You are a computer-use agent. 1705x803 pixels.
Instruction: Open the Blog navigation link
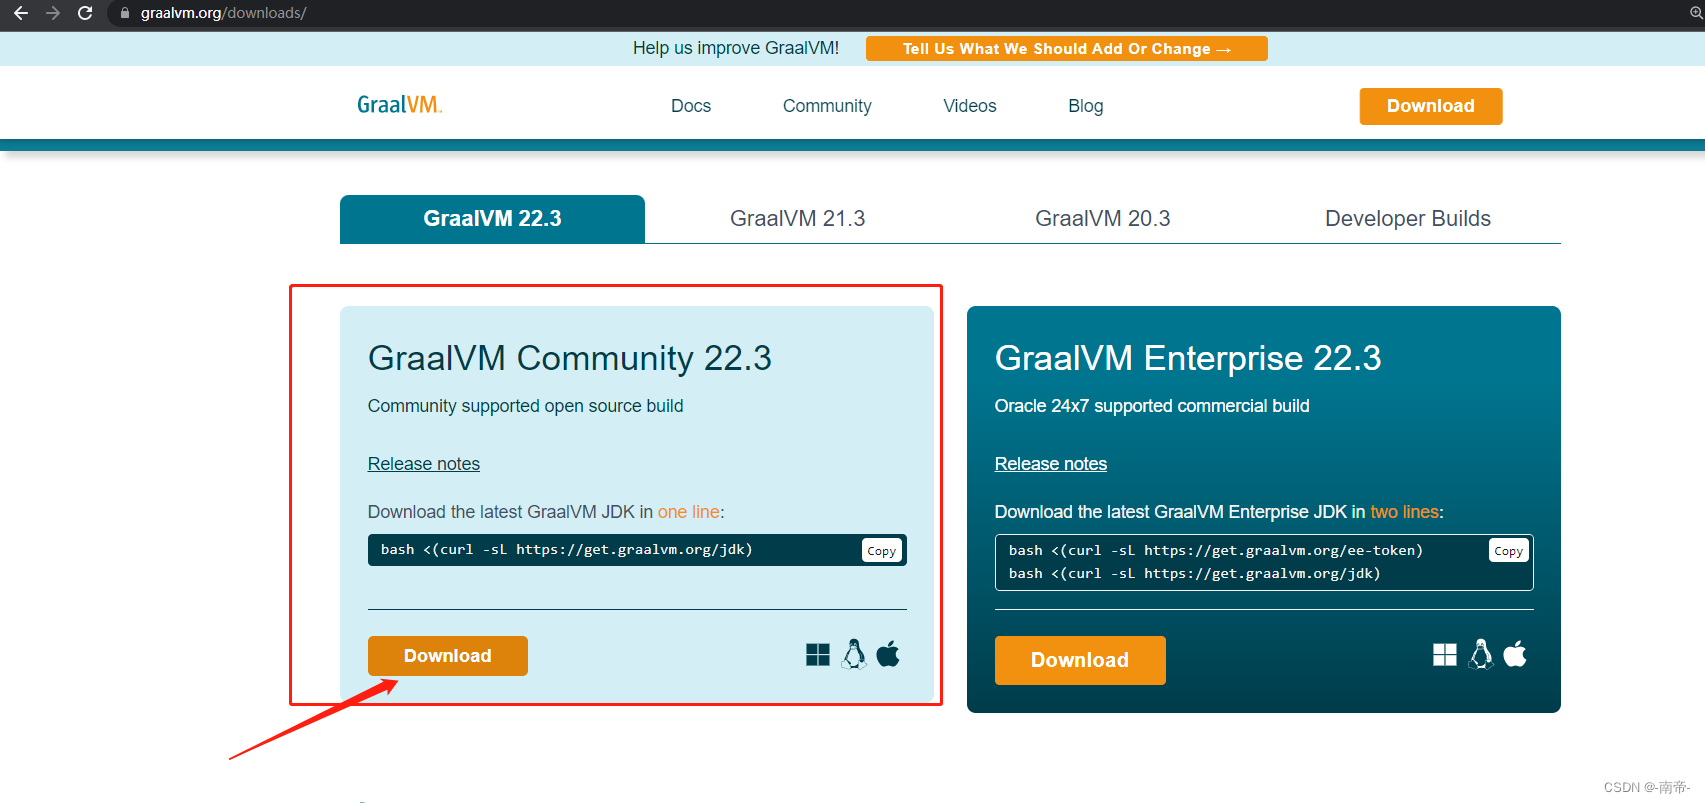[x=1086, y=106]
